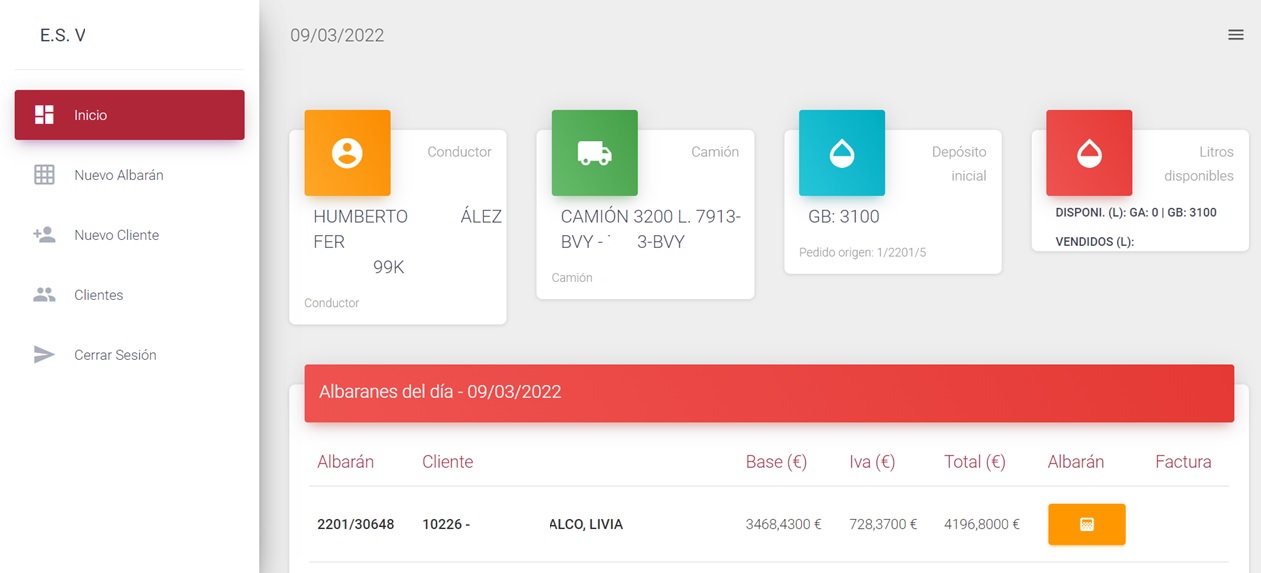Viewport: 1261px width, 573px height.
Task: Open the Nuevo Albarán menu item
Action: (x=118, y=175)
